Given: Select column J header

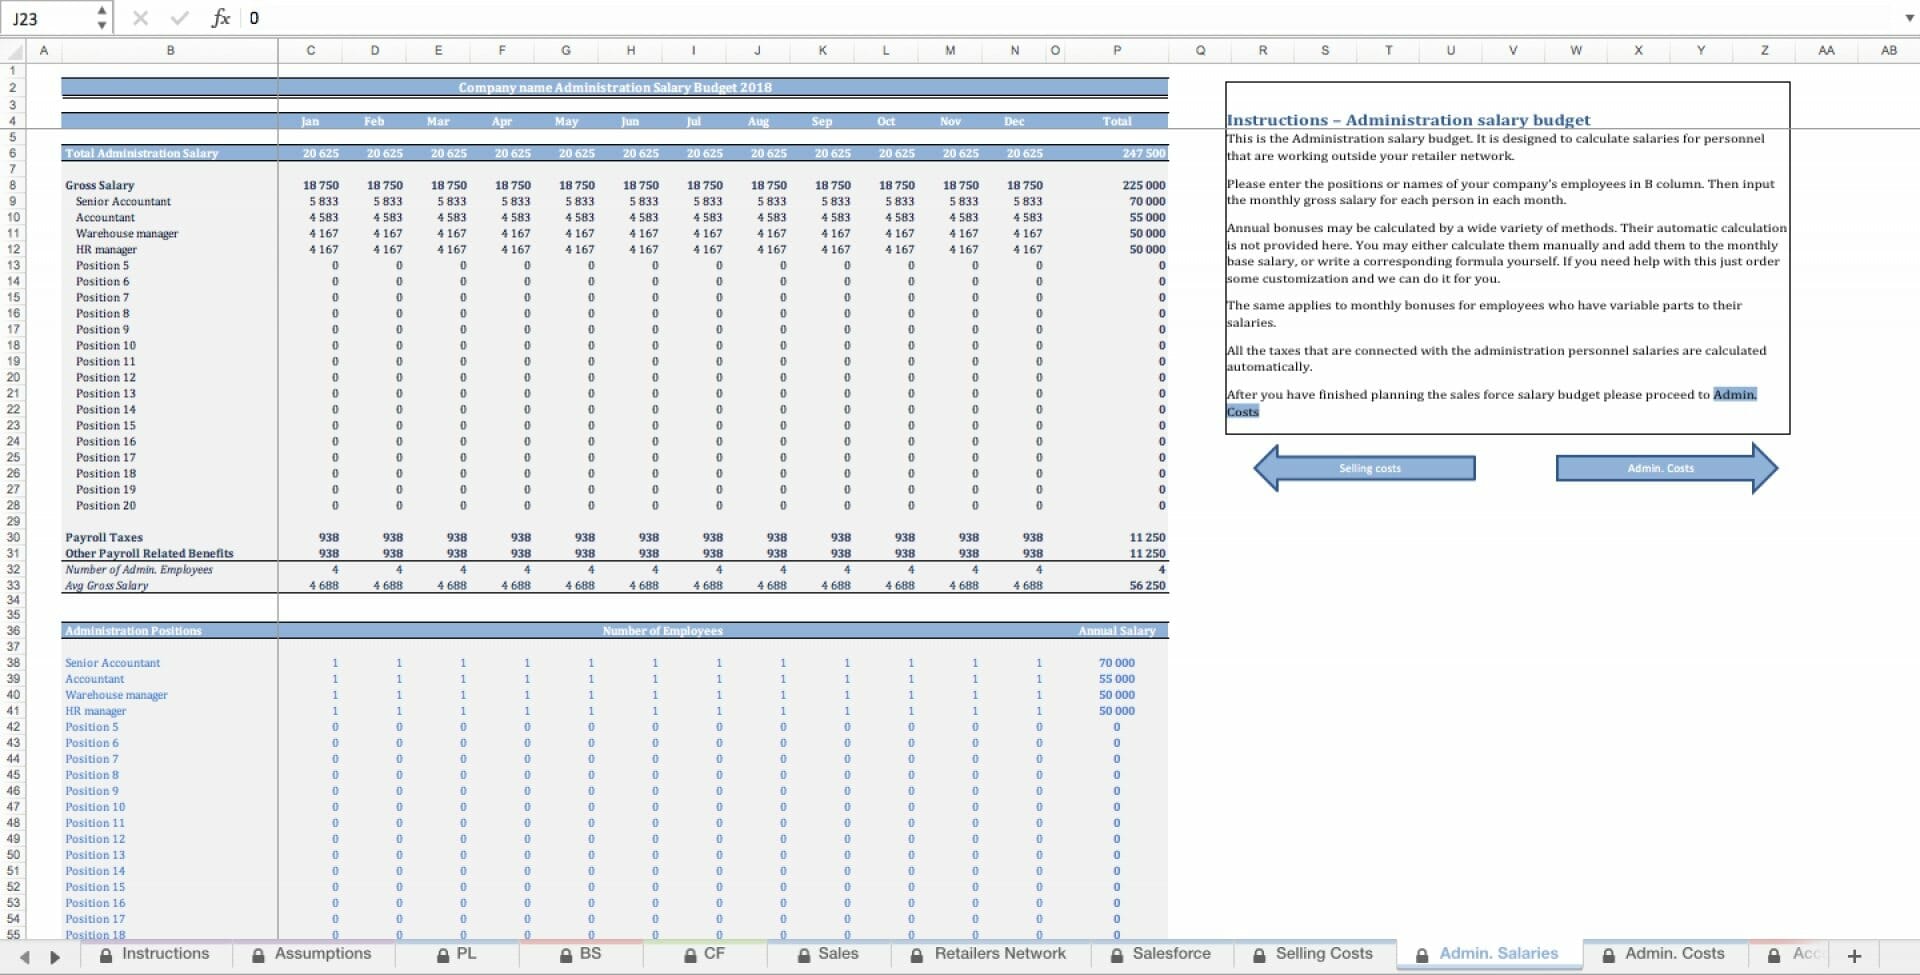Looking at the screenshot, I should [x=757, y=50].
